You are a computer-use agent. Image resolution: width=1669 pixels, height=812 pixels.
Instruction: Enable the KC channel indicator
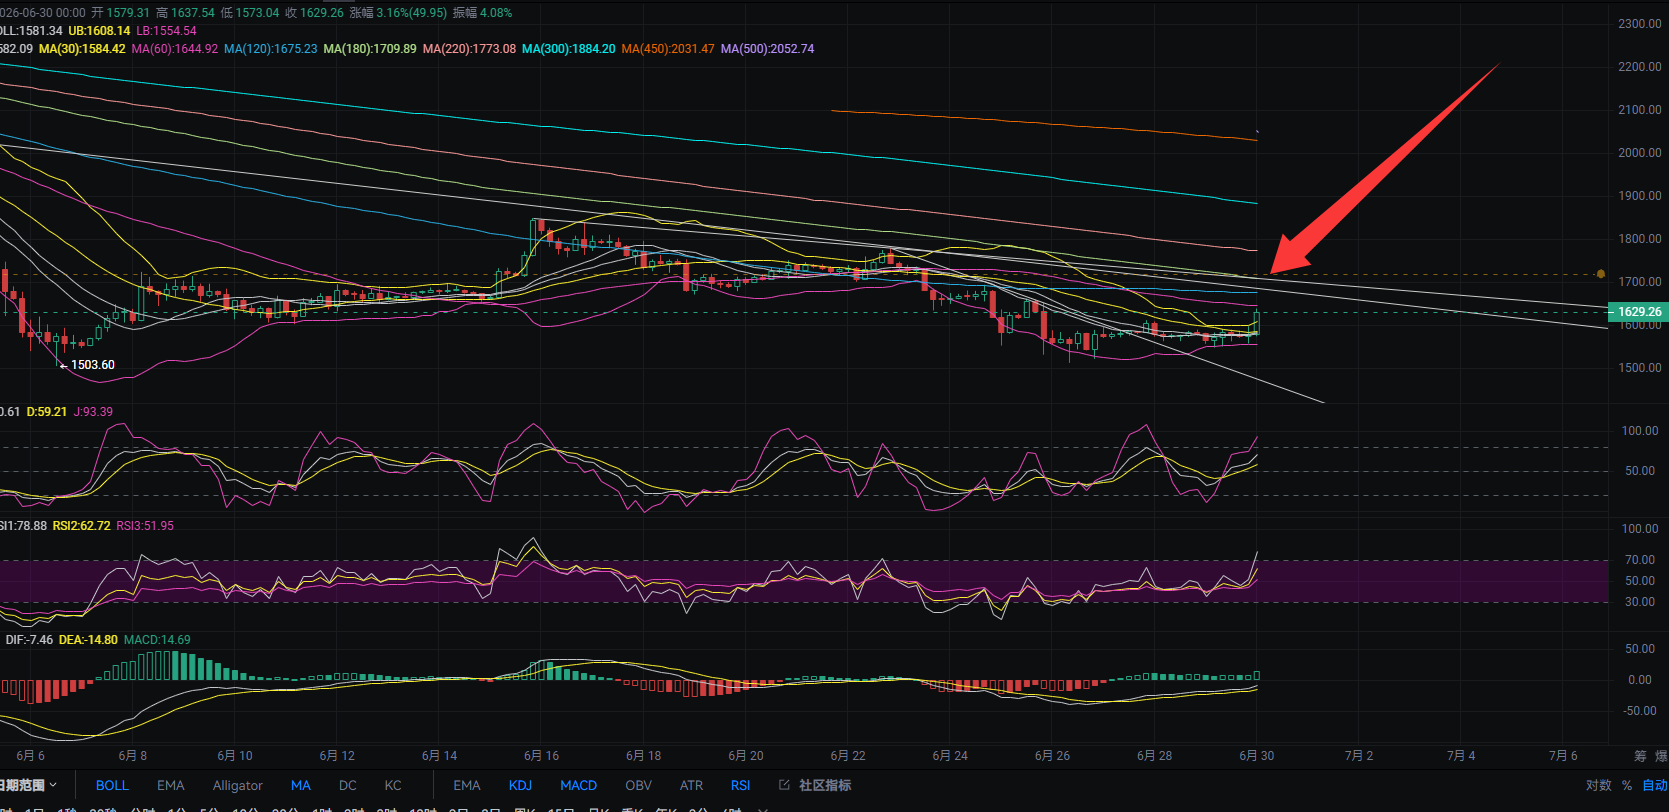393,785
